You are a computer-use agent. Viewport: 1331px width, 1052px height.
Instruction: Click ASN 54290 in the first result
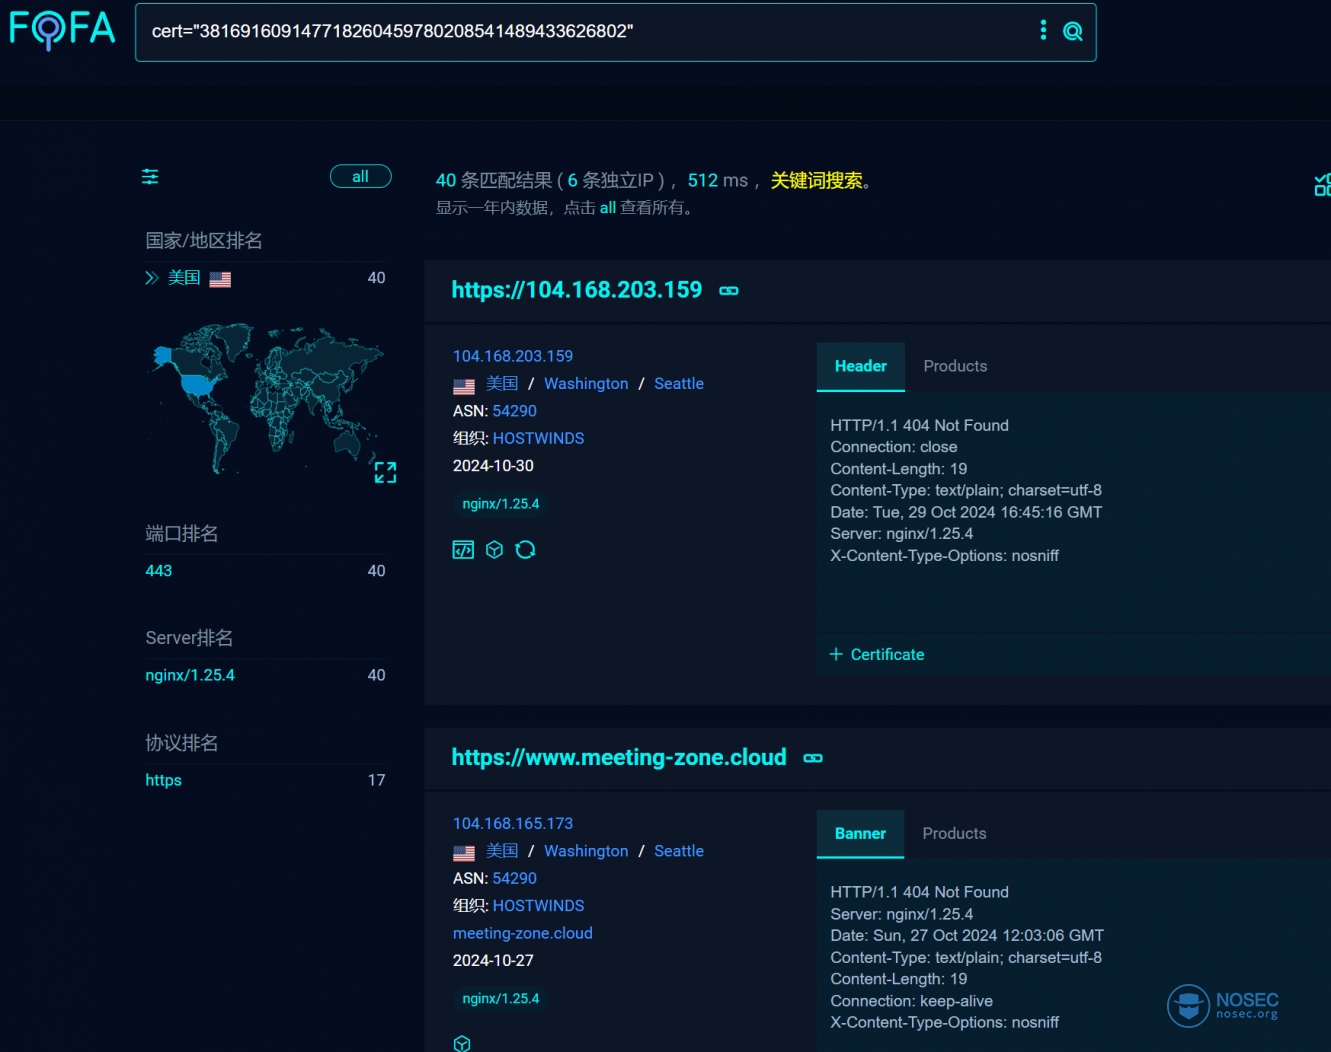coord(514,411)
